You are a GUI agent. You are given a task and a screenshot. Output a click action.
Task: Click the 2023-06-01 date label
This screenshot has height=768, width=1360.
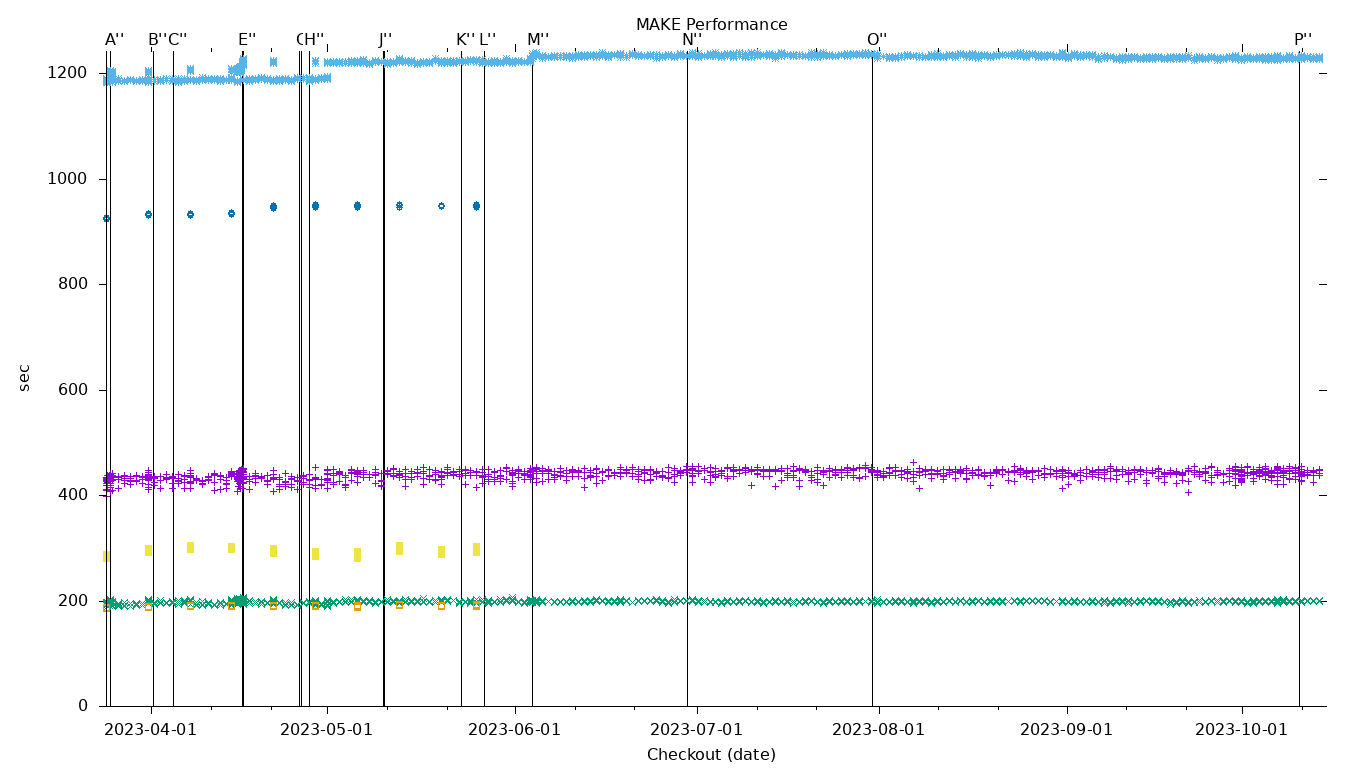coord(515,730)
